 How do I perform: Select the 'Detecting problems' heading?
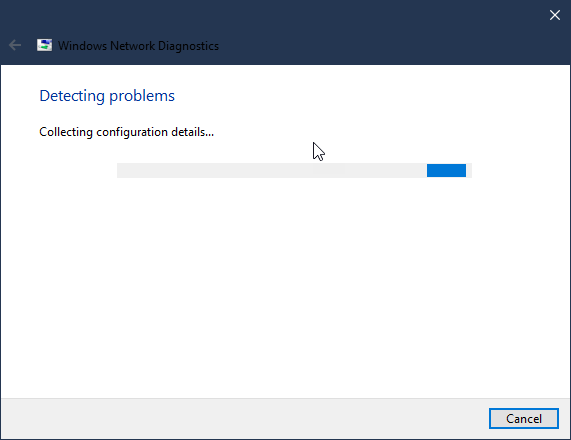[x=107, y=96]
